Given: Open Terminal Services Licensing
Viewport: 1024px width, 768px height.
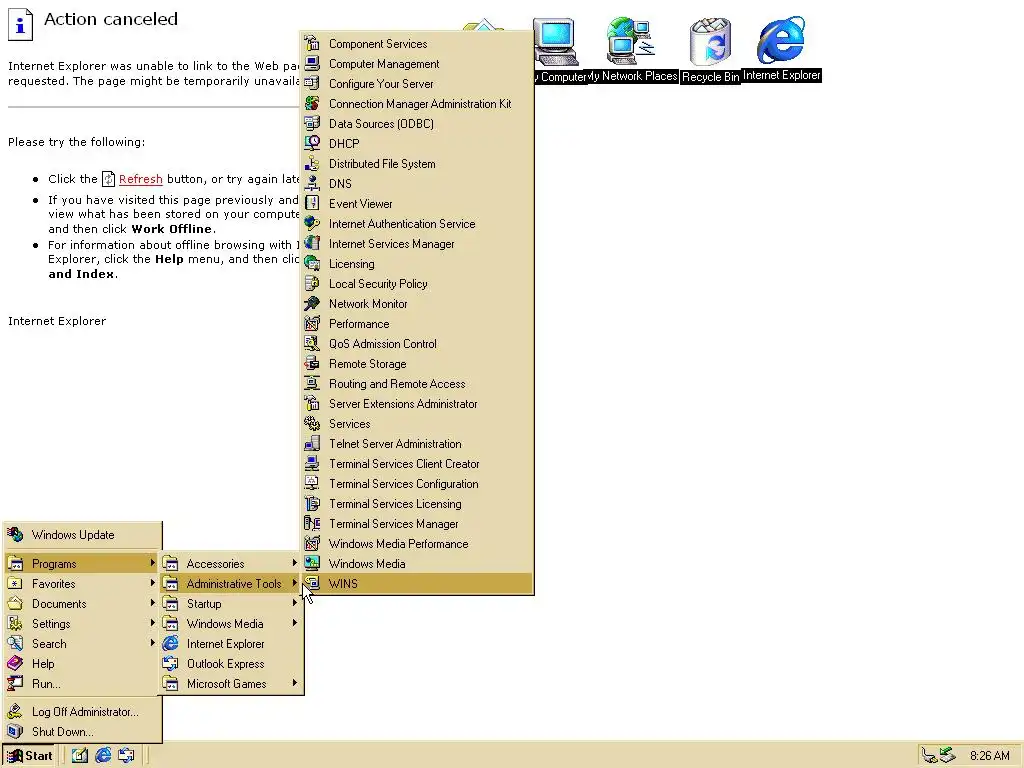Looking at the screenshot, I should coord(417,504).
